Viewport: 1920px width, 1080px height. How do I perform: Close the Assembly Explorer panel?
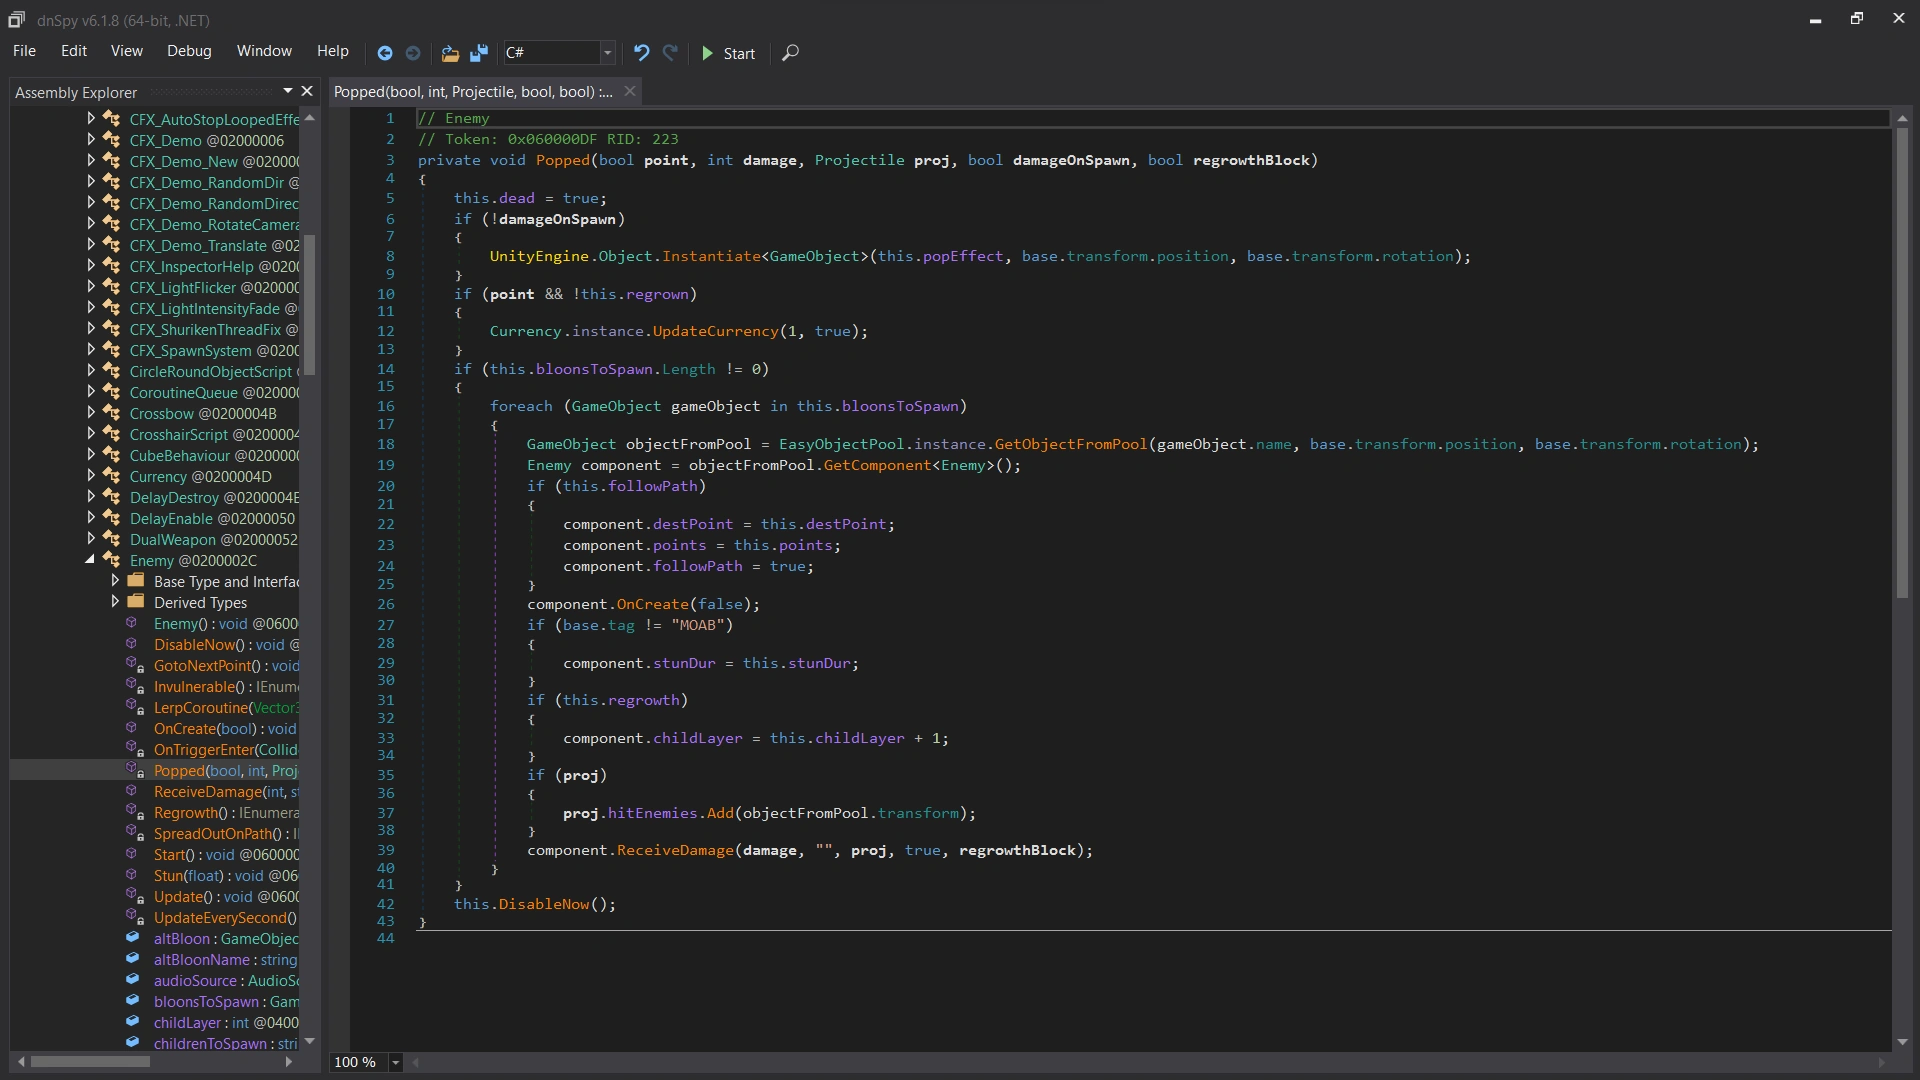coord(307,91)
